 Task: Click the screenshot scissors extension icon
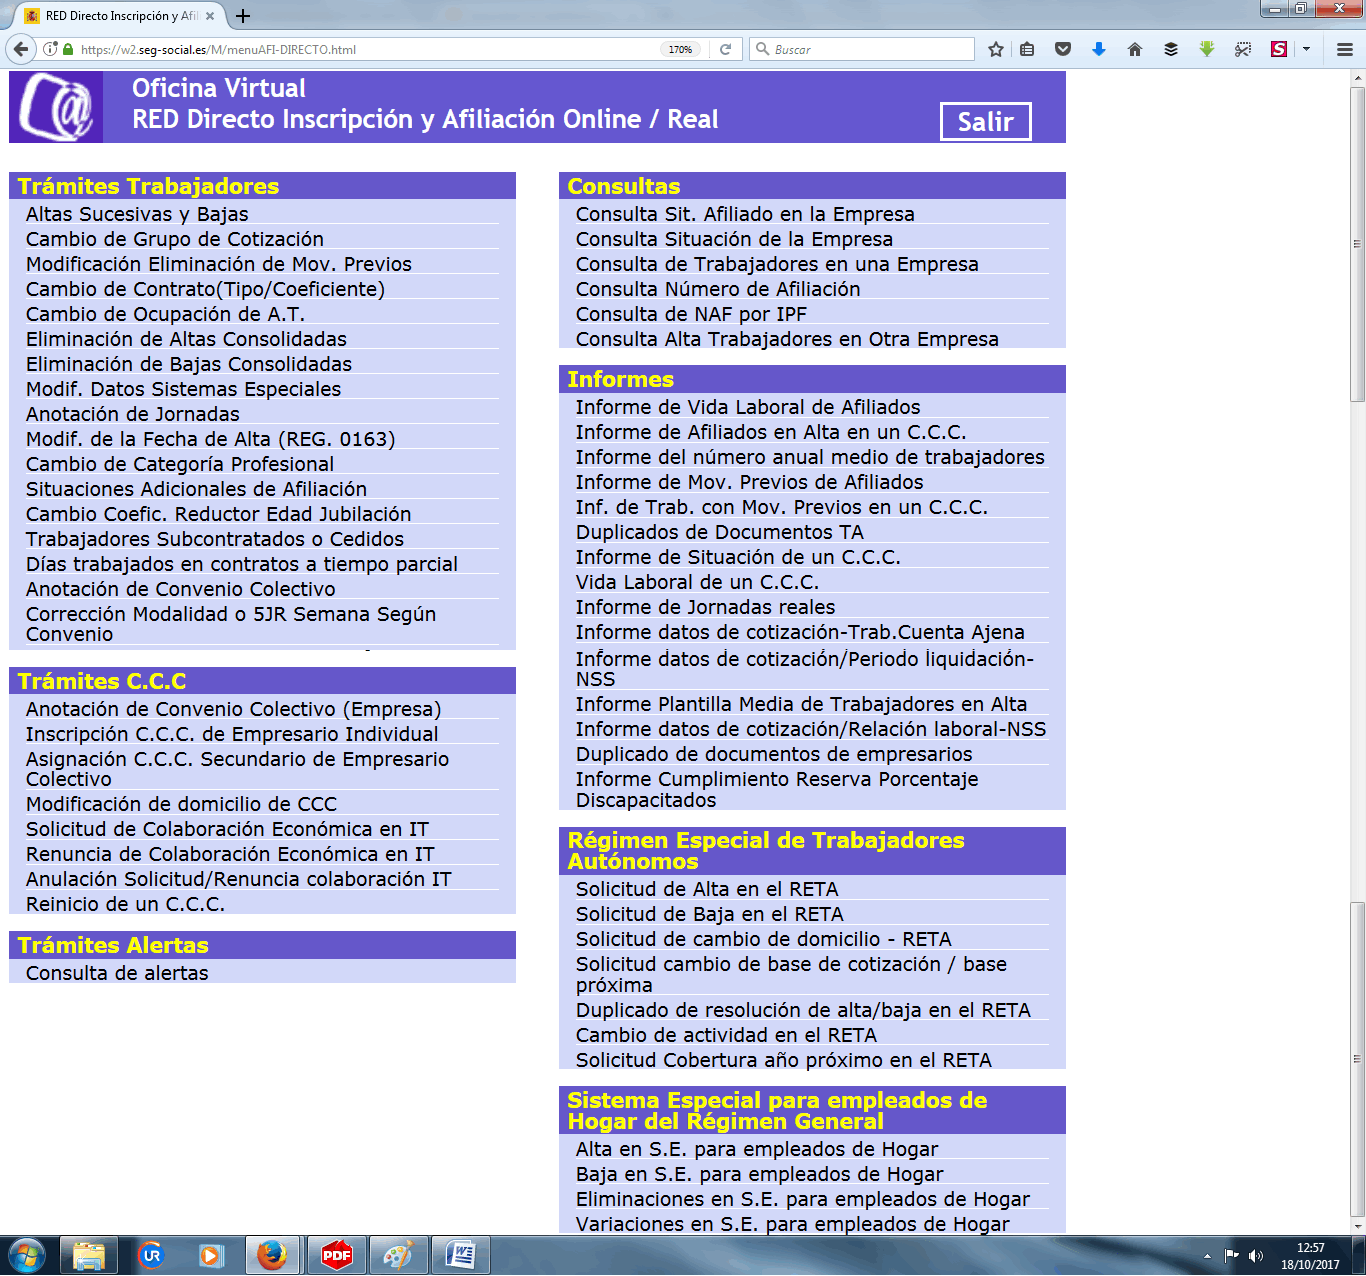pos(1243,49)
